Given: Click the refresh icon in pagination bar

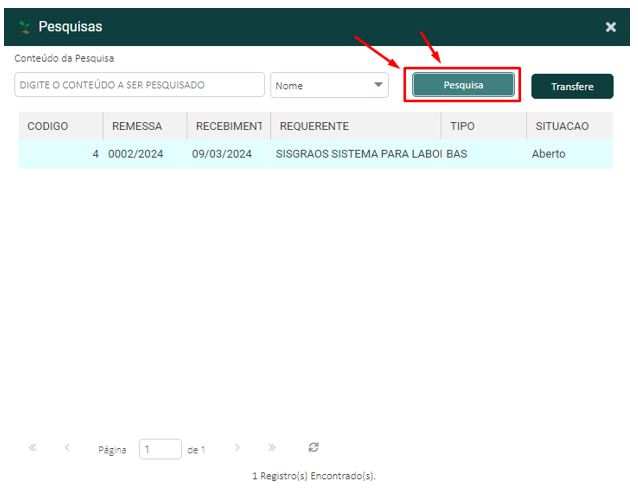Looking at the screenshot, I should click(314, 448).
